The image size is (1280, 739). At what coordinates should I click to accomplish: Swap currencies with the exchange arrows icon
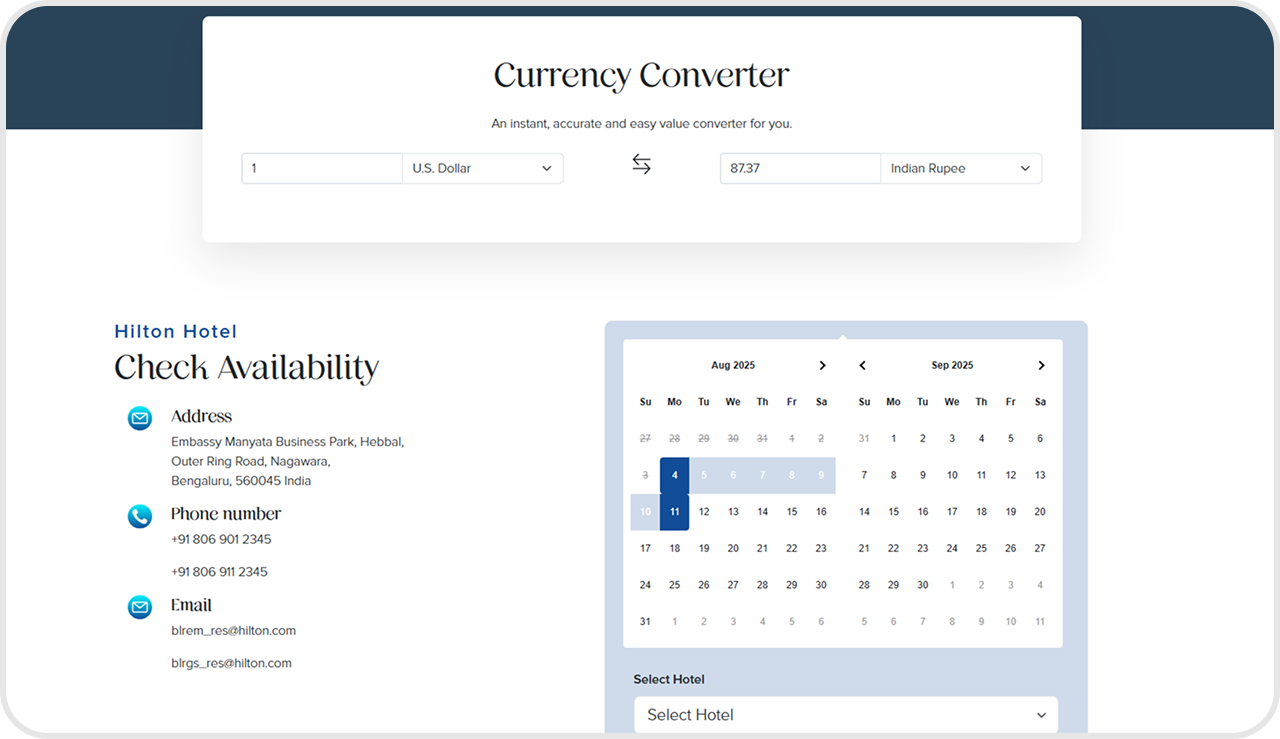(641, 164)
